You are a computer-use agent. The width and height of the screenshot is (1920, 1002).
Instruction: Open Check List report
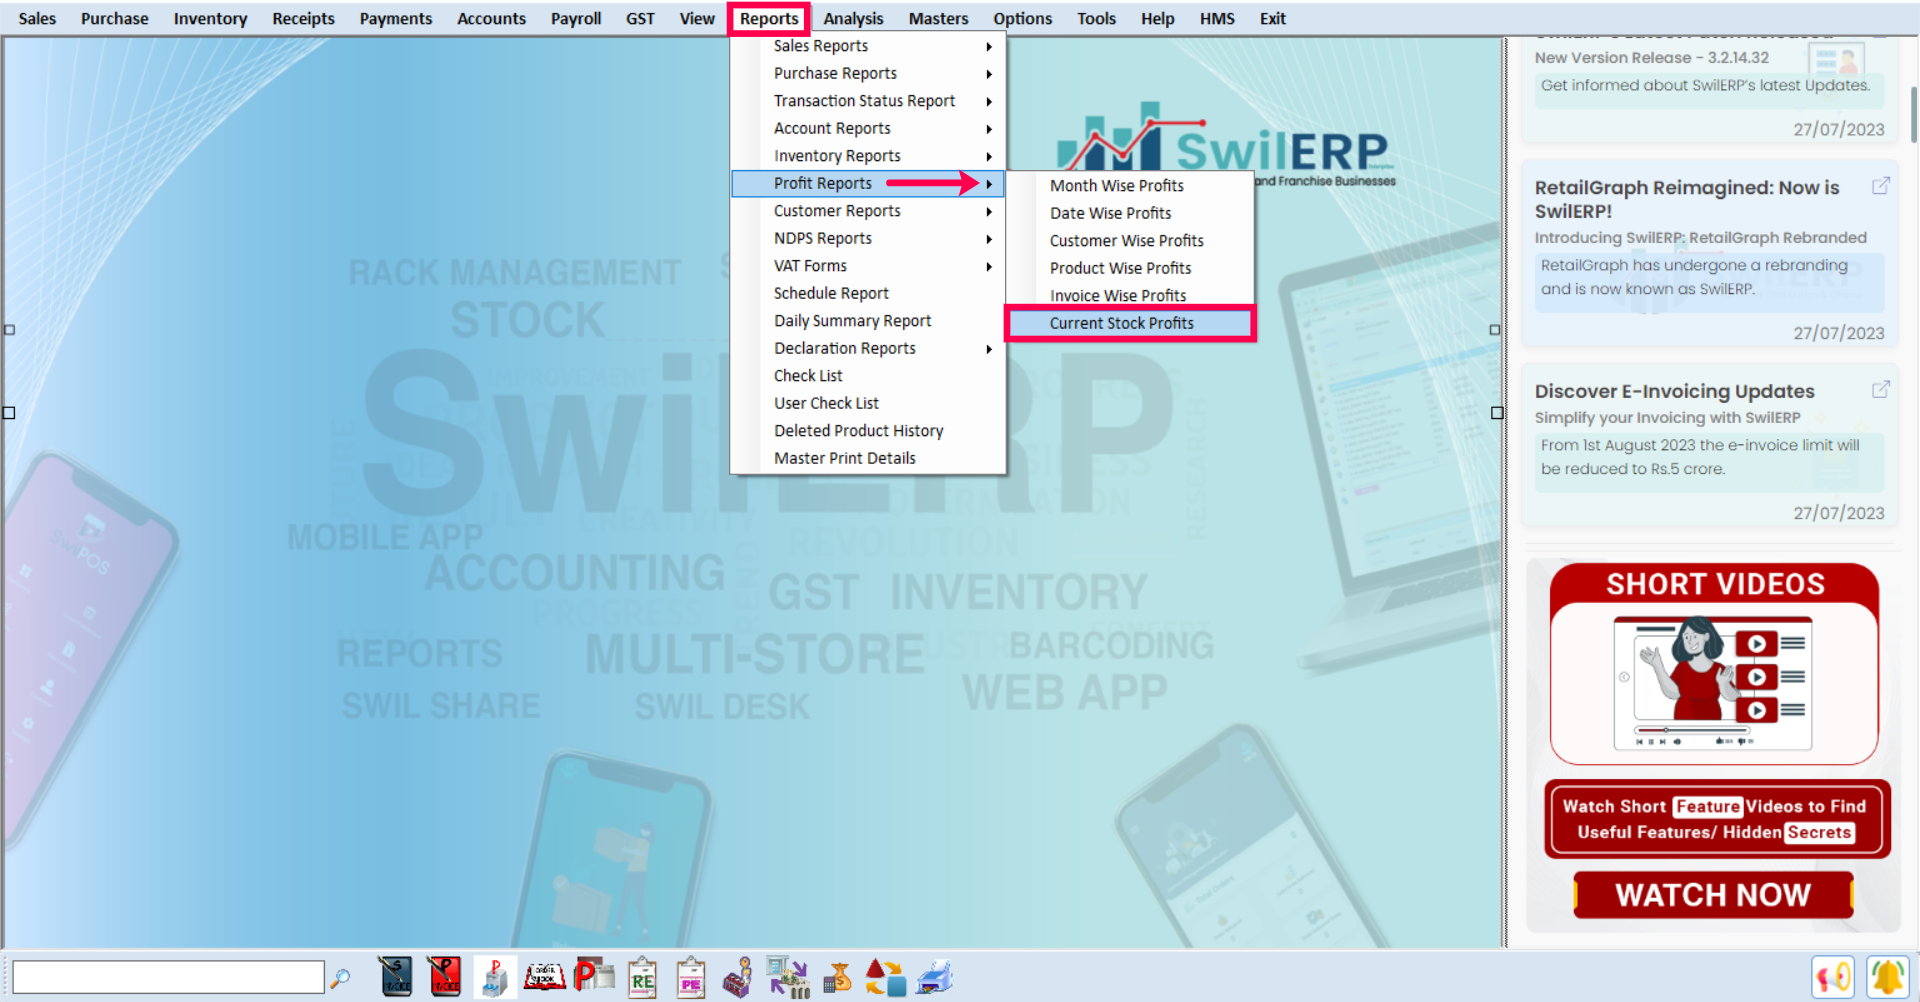pyautogui.click(x=808, y=376)
